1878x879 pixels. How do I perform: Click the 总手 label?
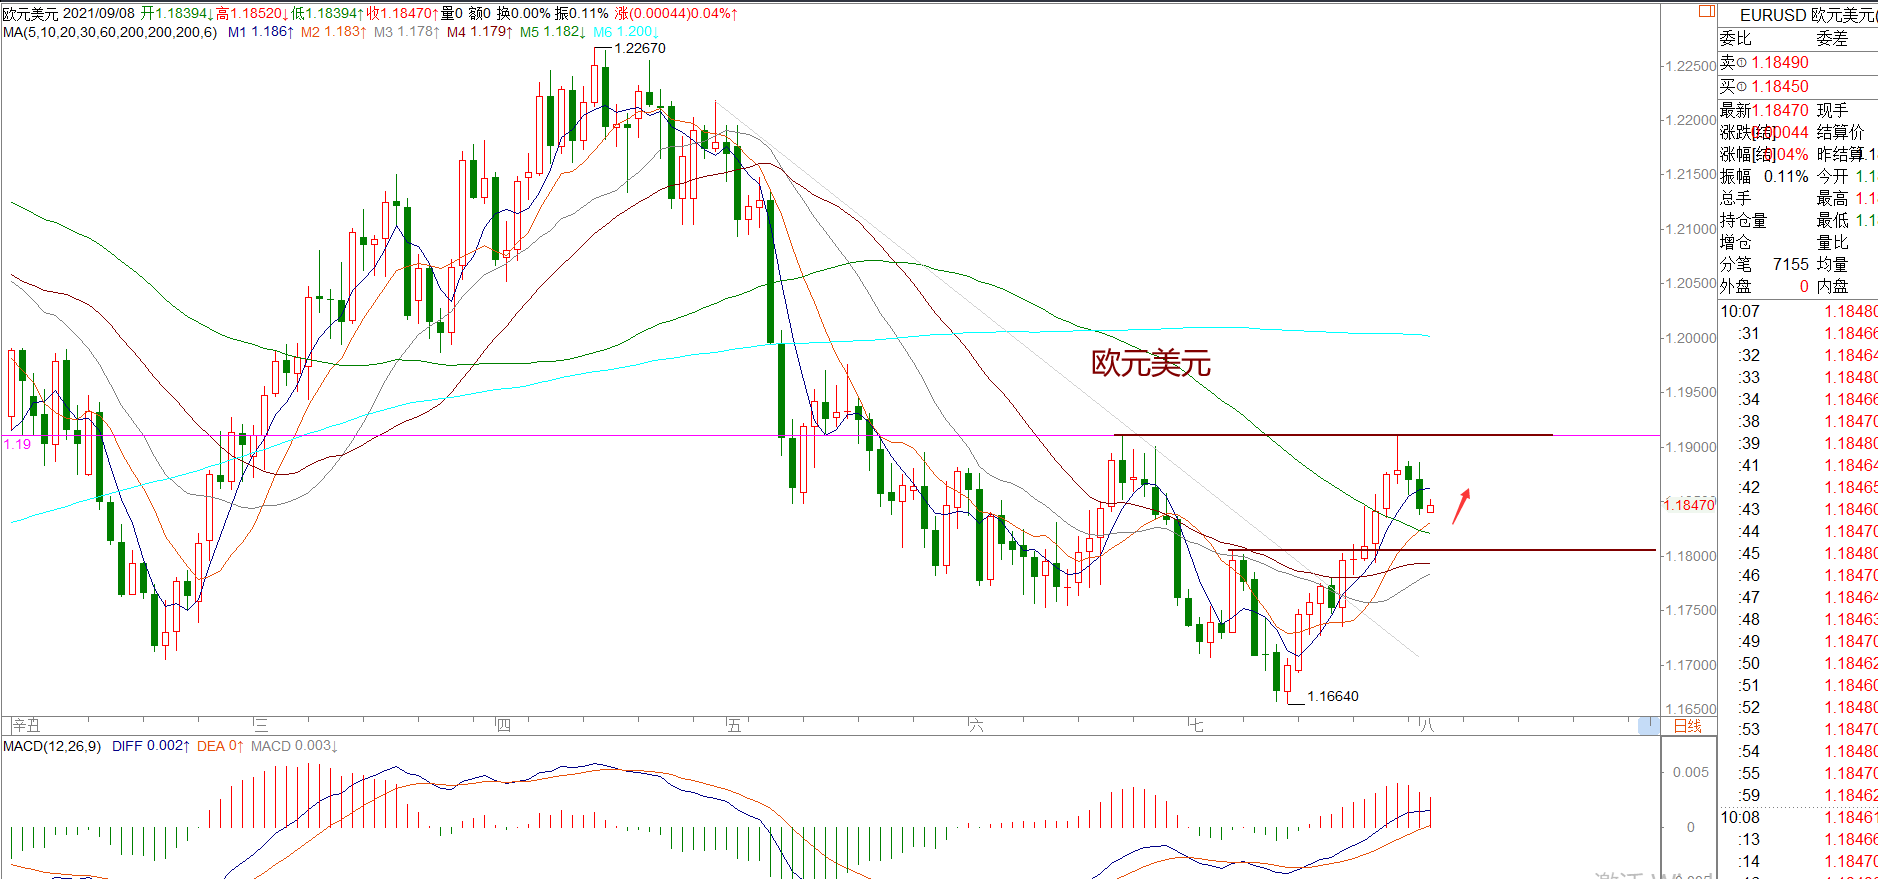(1736, 198)
